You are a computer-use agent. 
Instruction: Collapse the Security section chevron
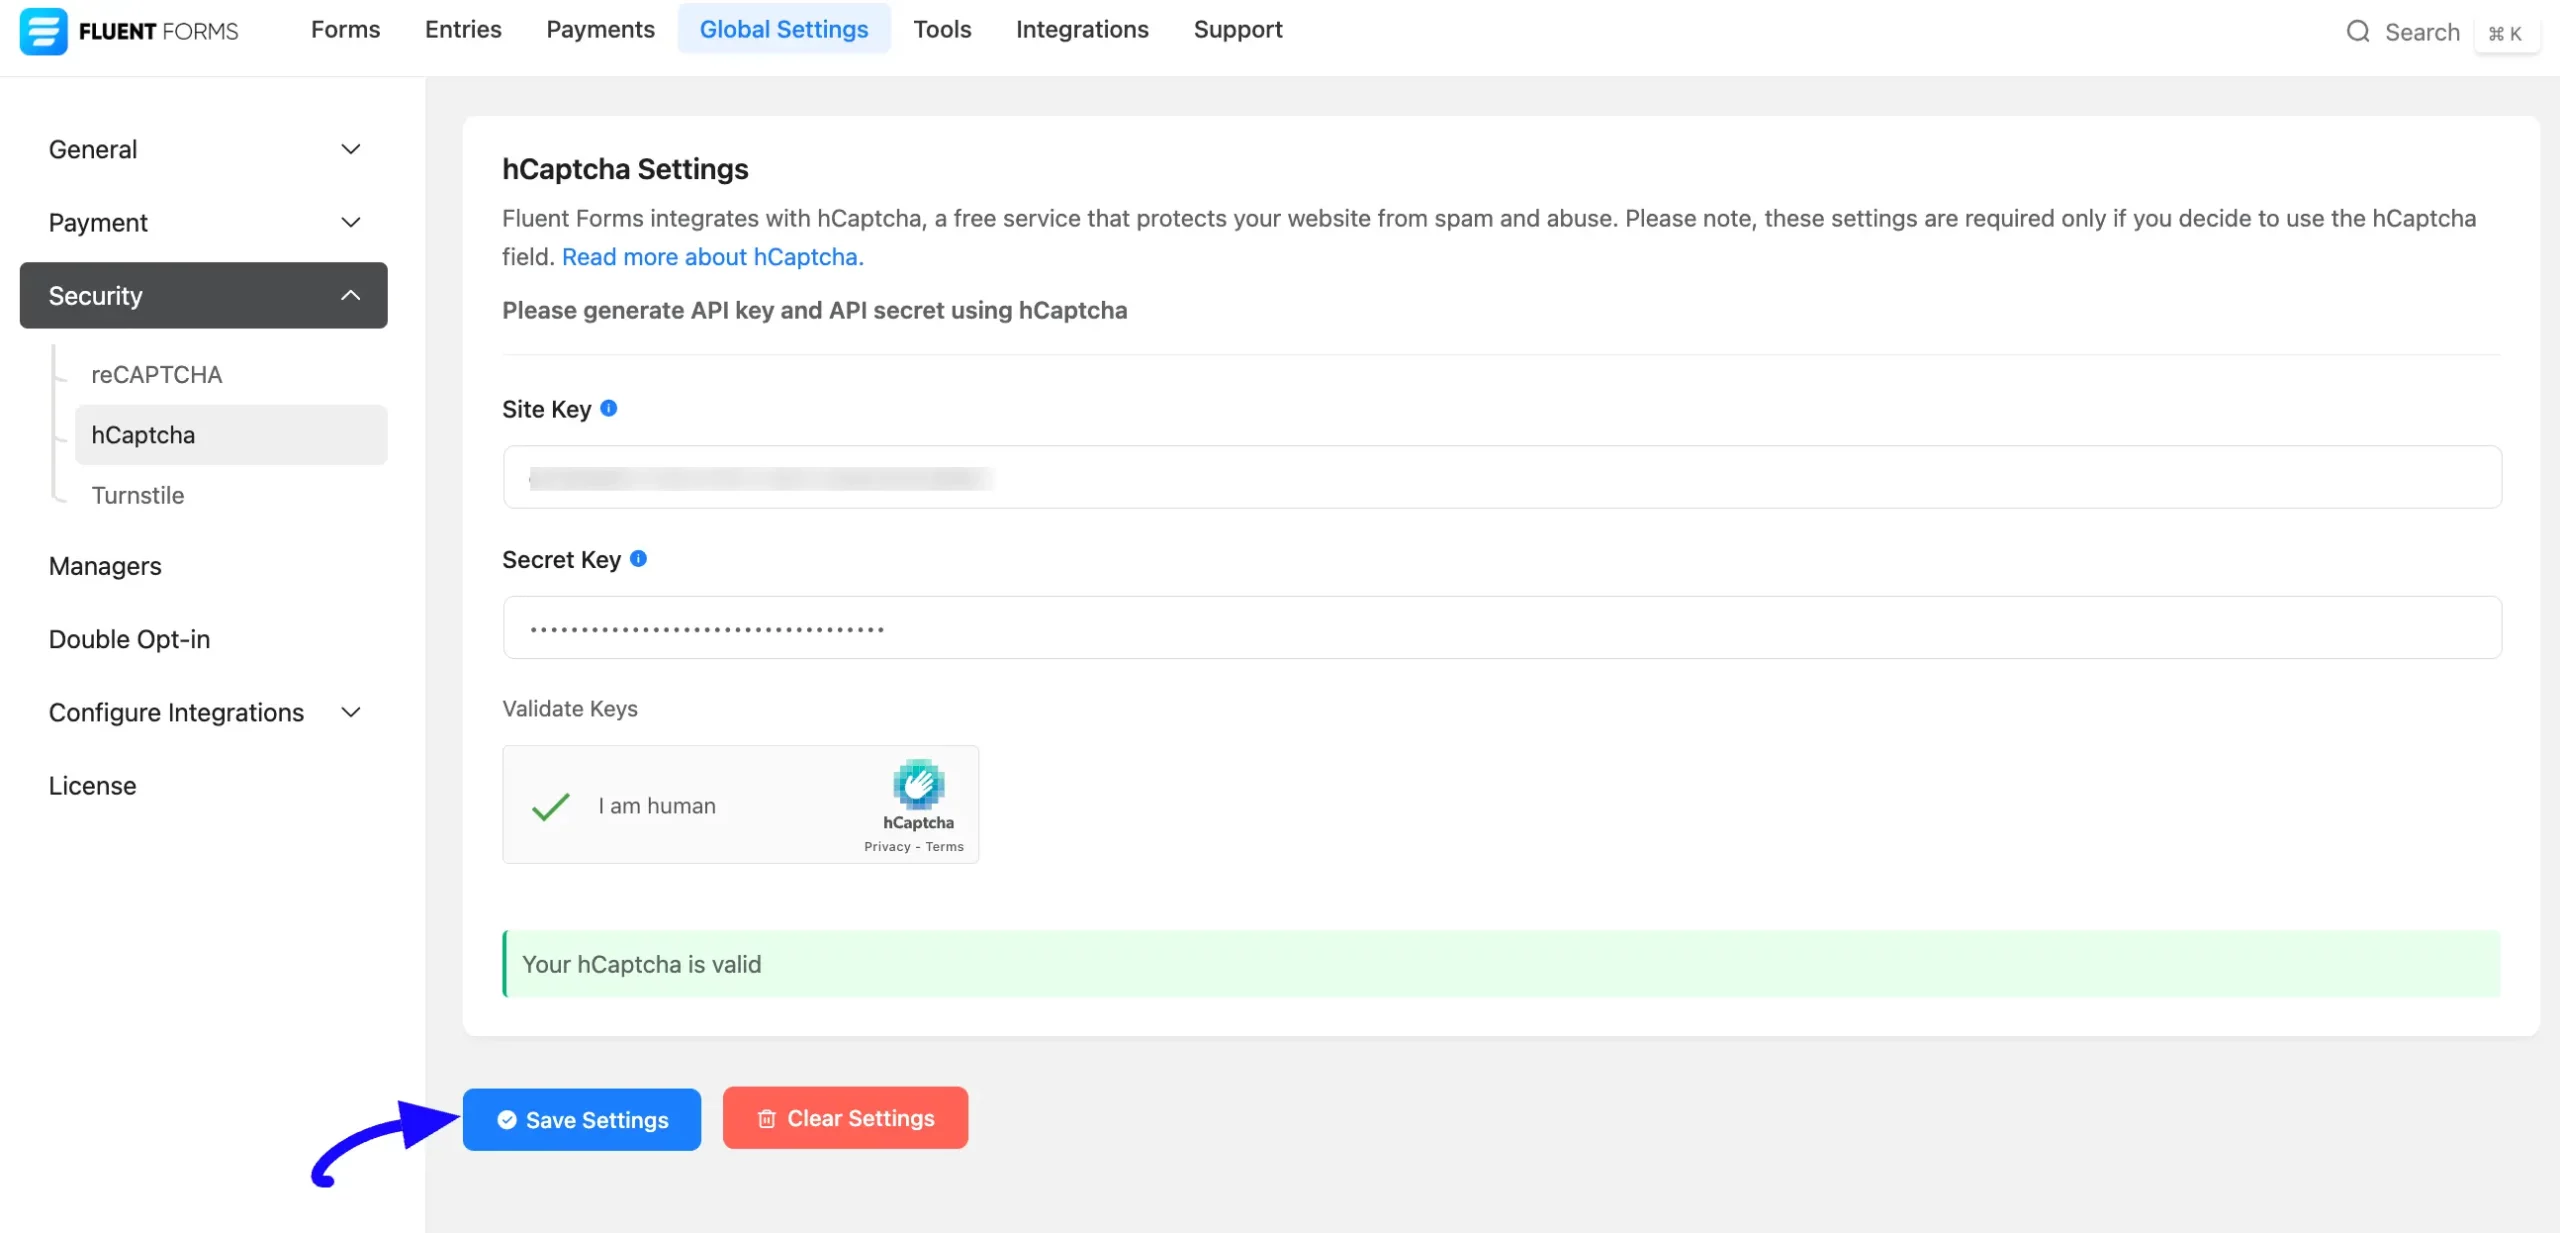(351, 295)
